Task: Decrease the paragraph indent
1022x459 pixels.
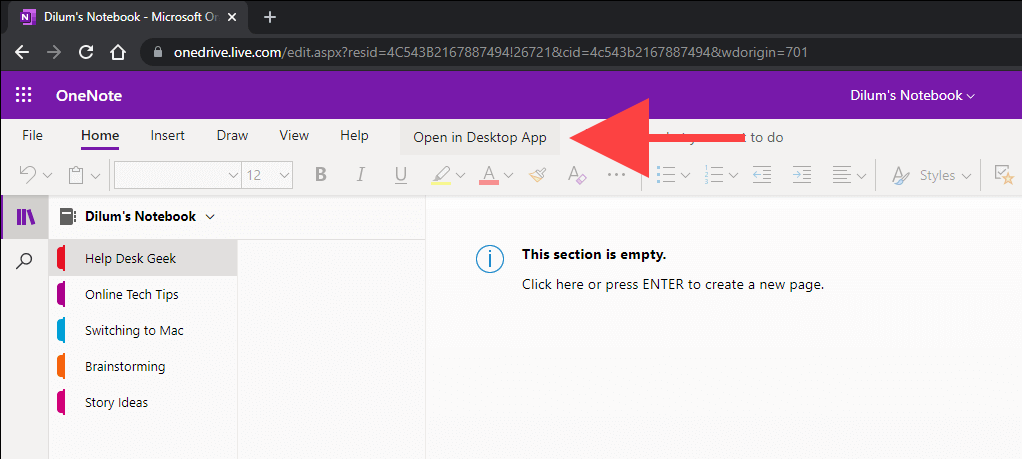Action: point(761,175)
